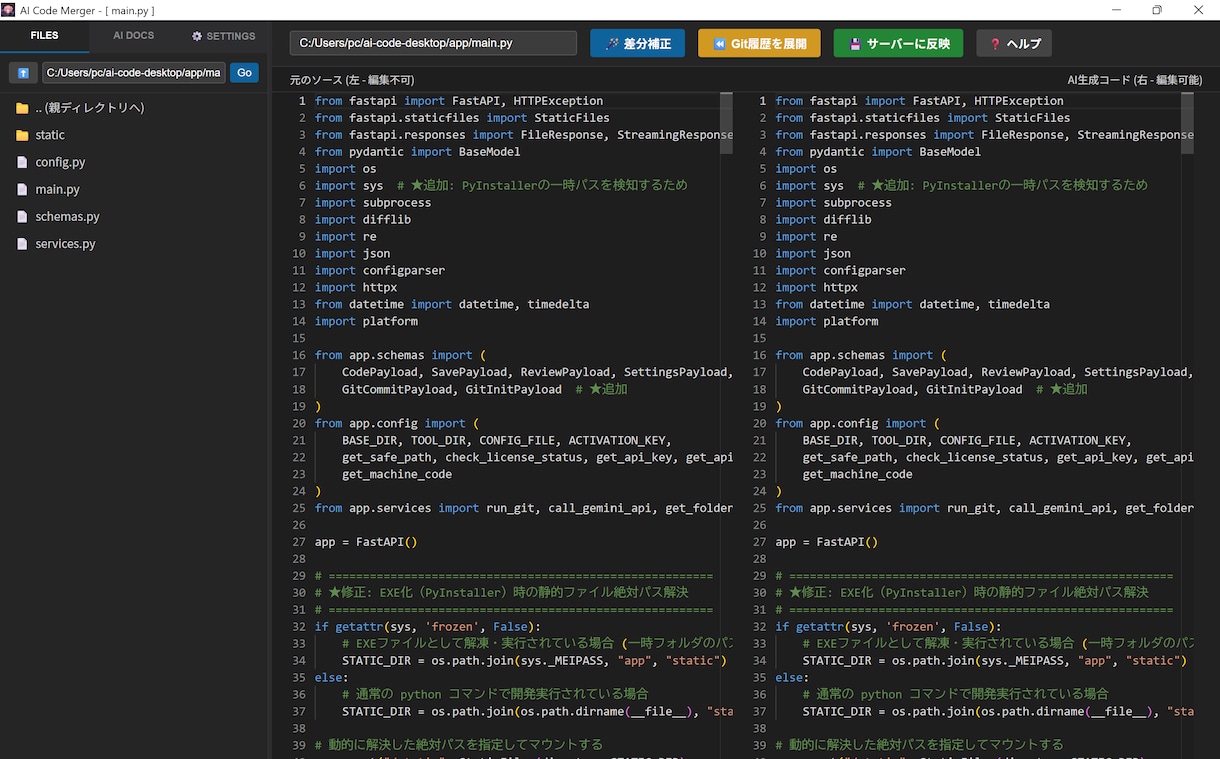Screen dimensions: 1220x759
Task: Click the 差分補正 button
Action: pyautogui.click(x=637, y=44)
